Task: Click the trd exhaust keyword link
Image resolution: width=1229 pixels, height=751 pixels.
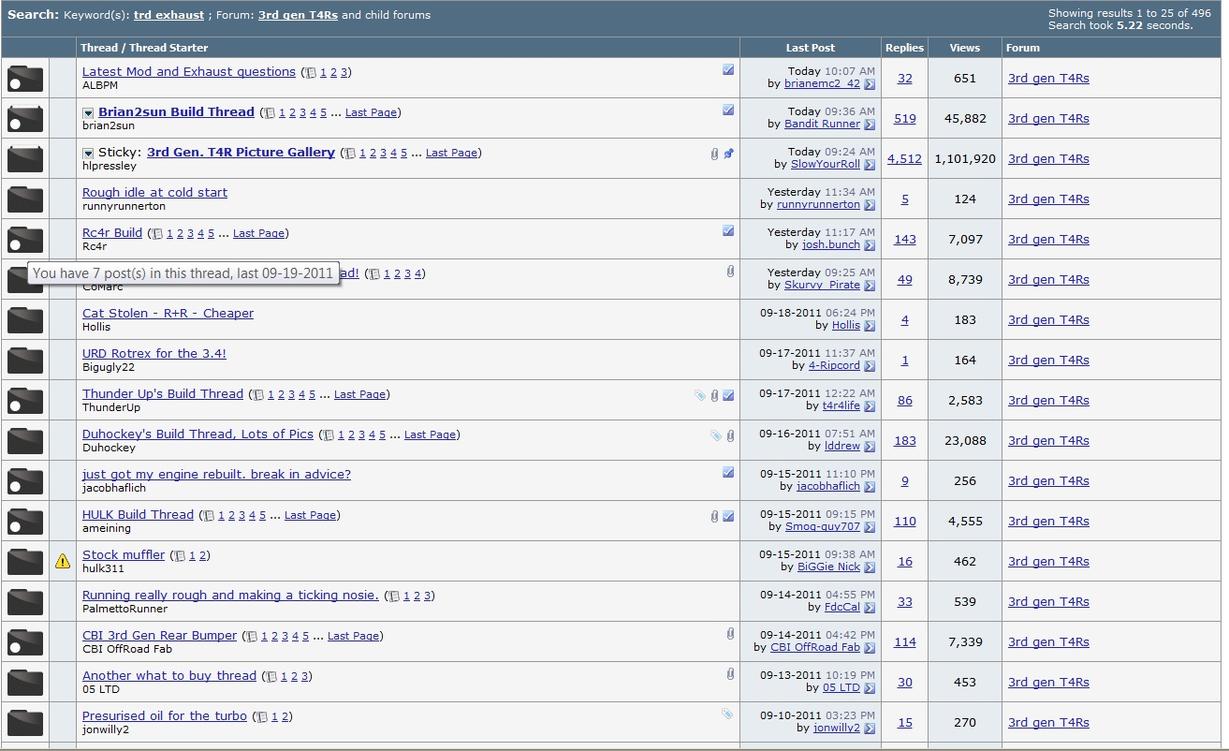Action: [168, 15]
